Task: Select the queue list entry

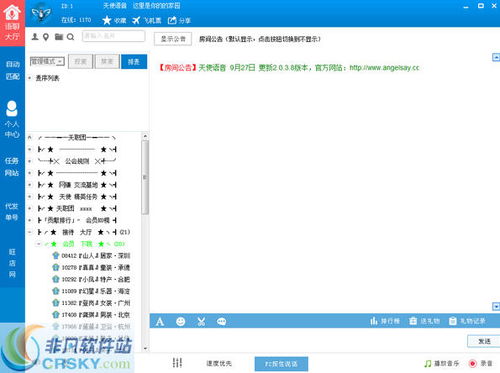Action: [47, 78]
